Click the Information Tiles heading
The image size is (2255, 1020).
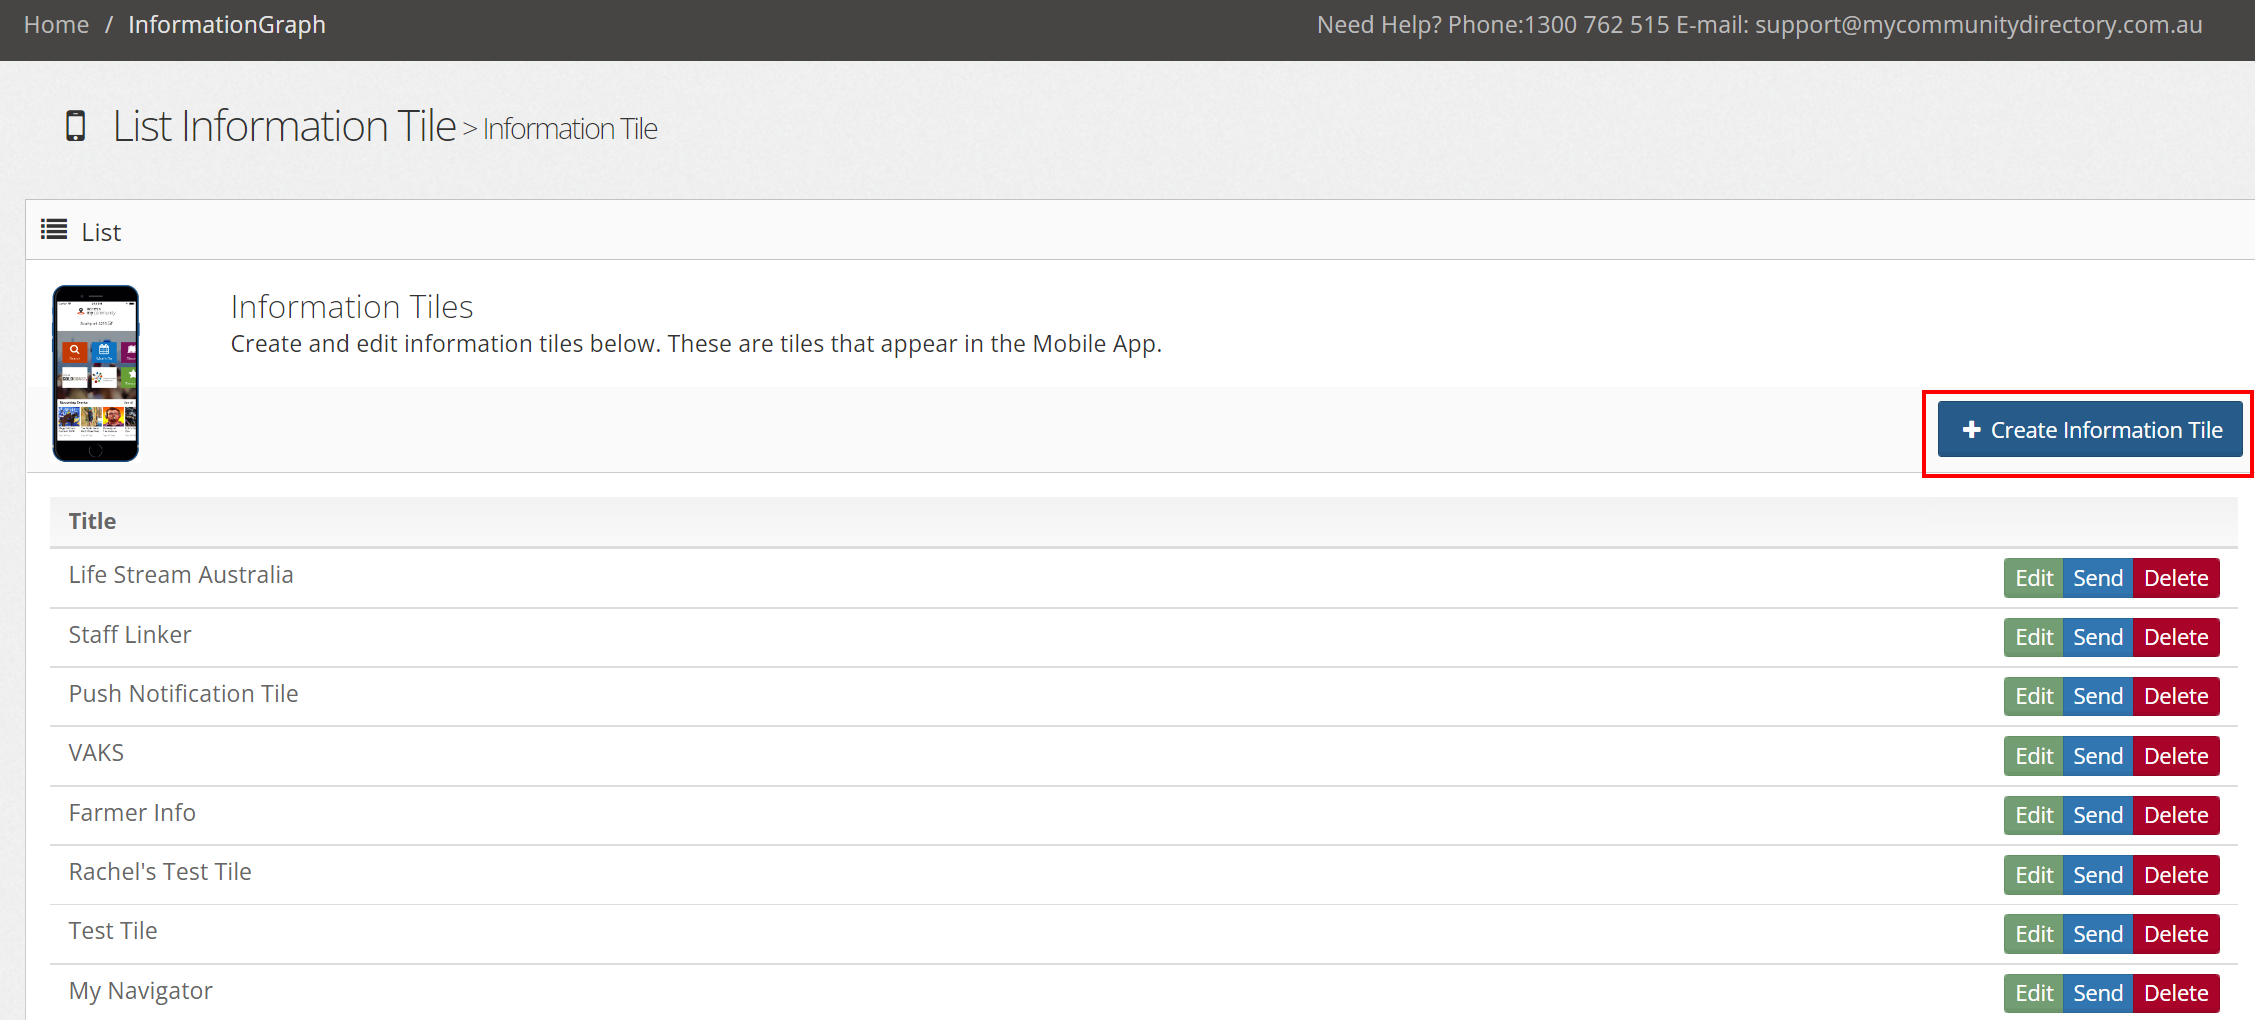352,307
